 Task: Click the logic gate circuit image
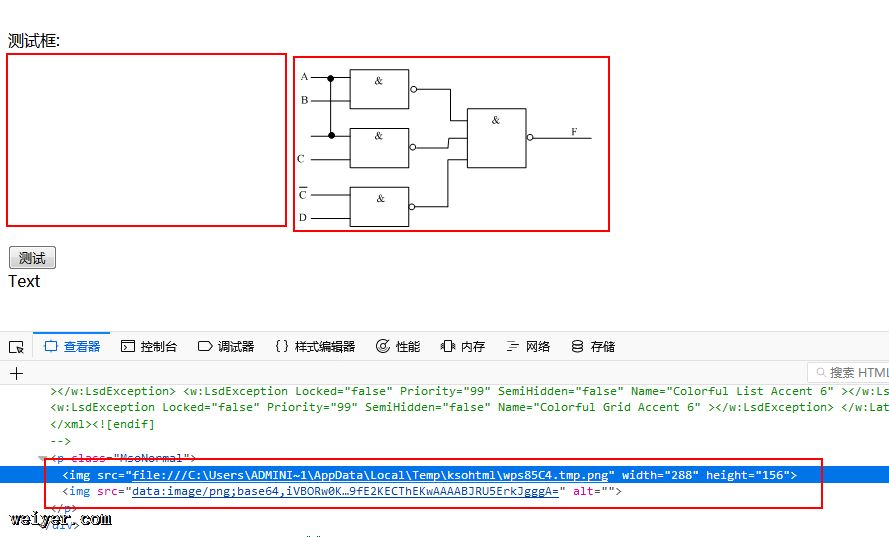click(451, 144)
